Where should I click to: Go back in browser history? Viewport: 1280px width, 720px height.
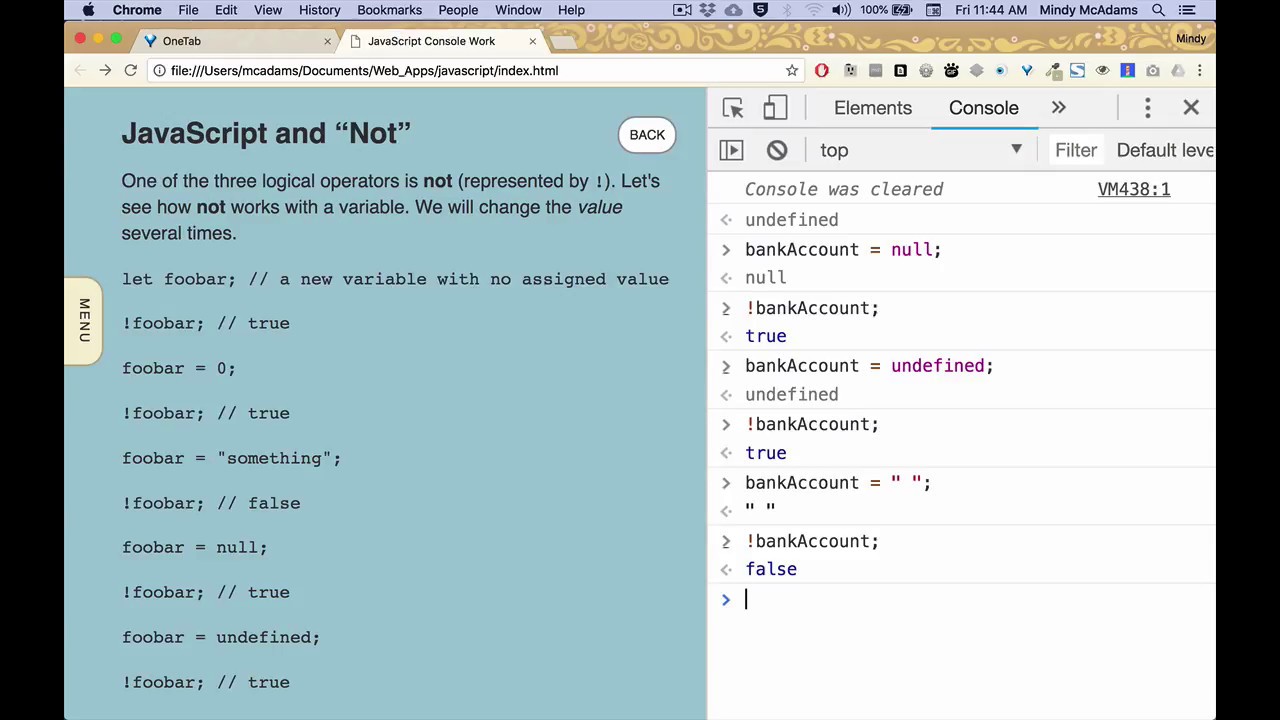(80, 71)
